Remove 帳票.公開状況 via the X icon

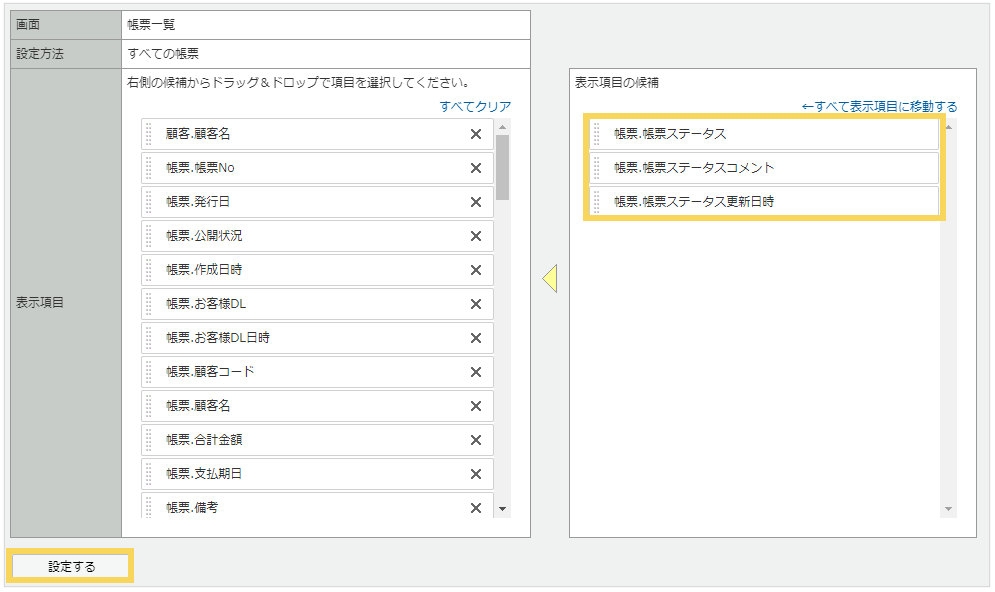click(476, 236)
